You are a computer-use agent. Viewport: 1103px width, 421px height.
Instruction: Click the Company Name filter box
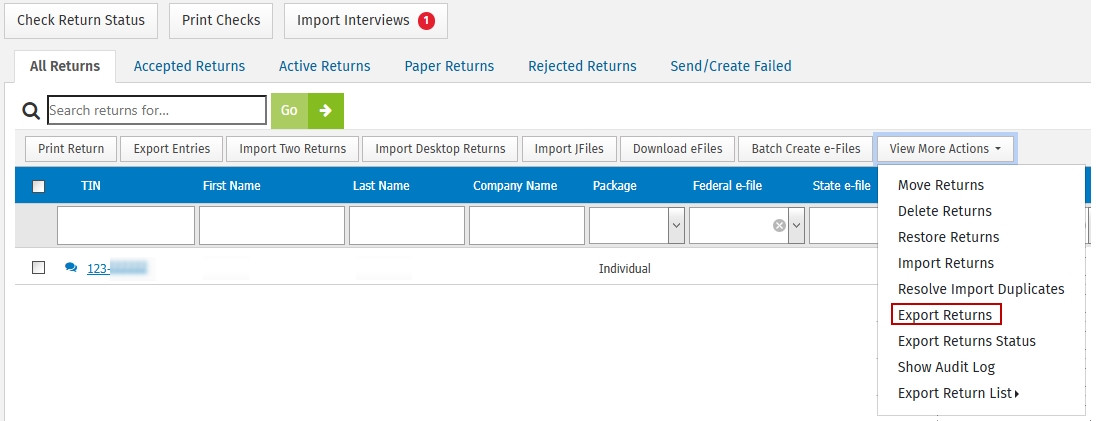[527, 225]
